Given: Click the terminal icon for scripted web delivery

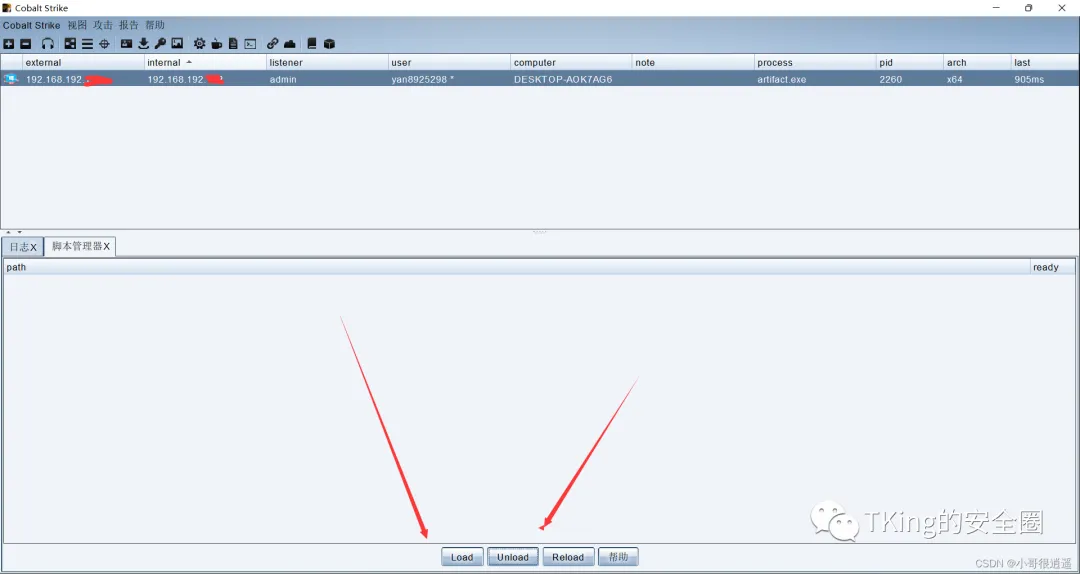Looking at the screenshot, I should click(251, 43).
